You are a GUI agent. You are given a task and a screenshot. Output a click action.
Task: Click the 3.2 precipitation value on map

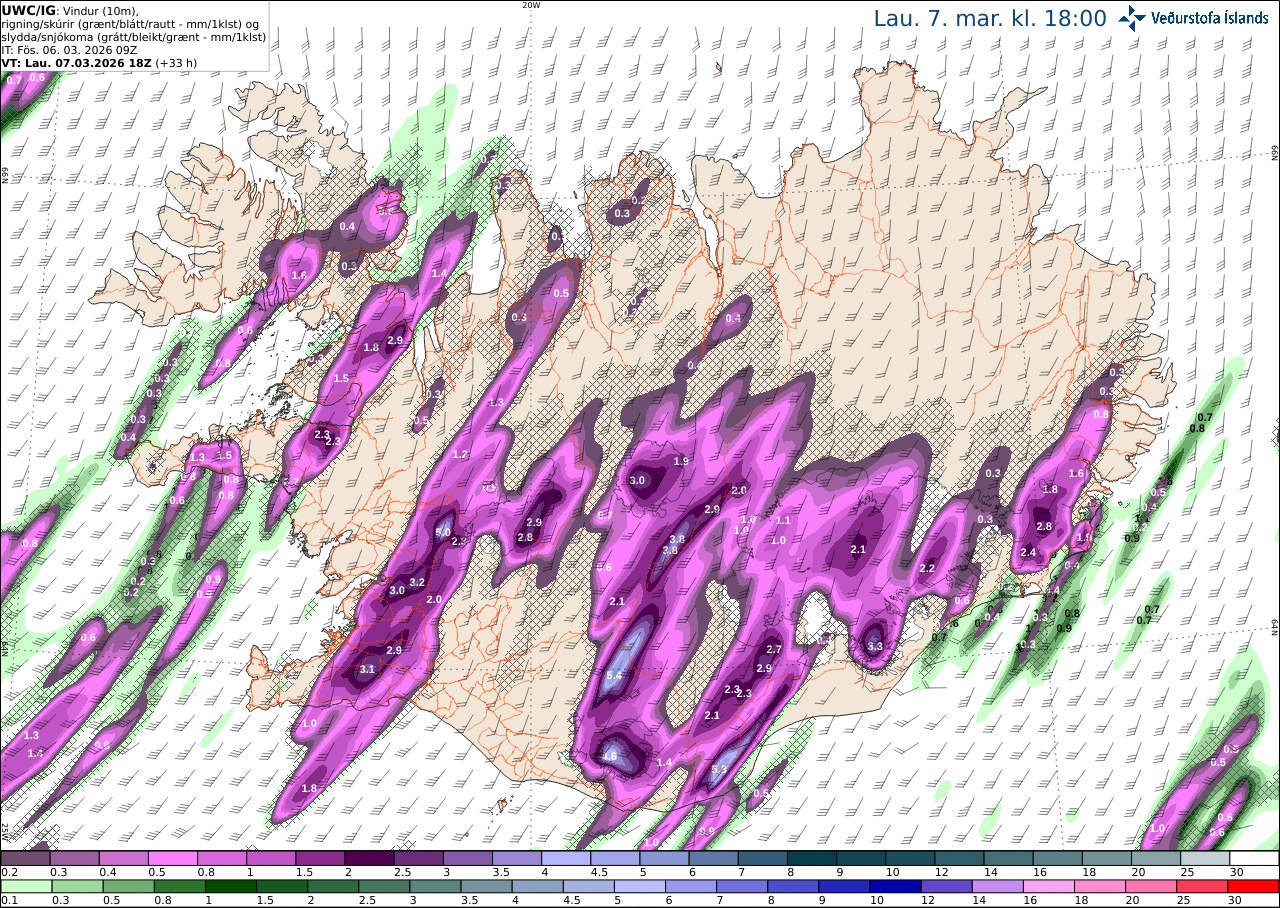[418, 583]
